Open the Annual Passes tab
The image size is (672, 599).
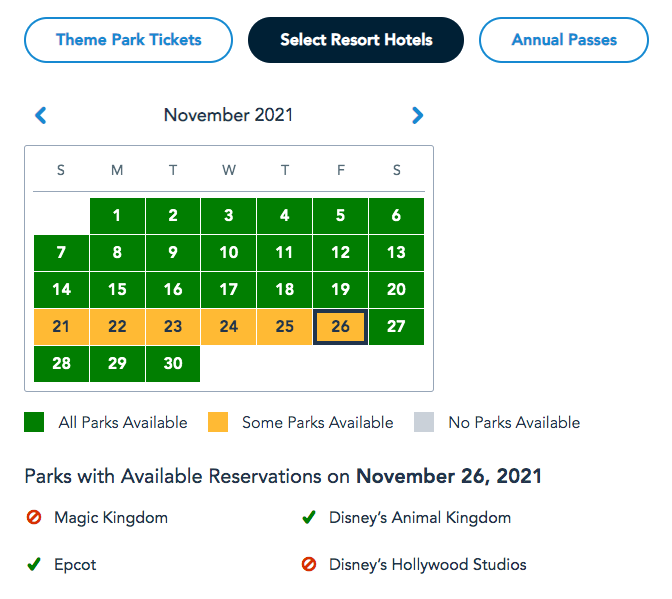tap(564, 40)
